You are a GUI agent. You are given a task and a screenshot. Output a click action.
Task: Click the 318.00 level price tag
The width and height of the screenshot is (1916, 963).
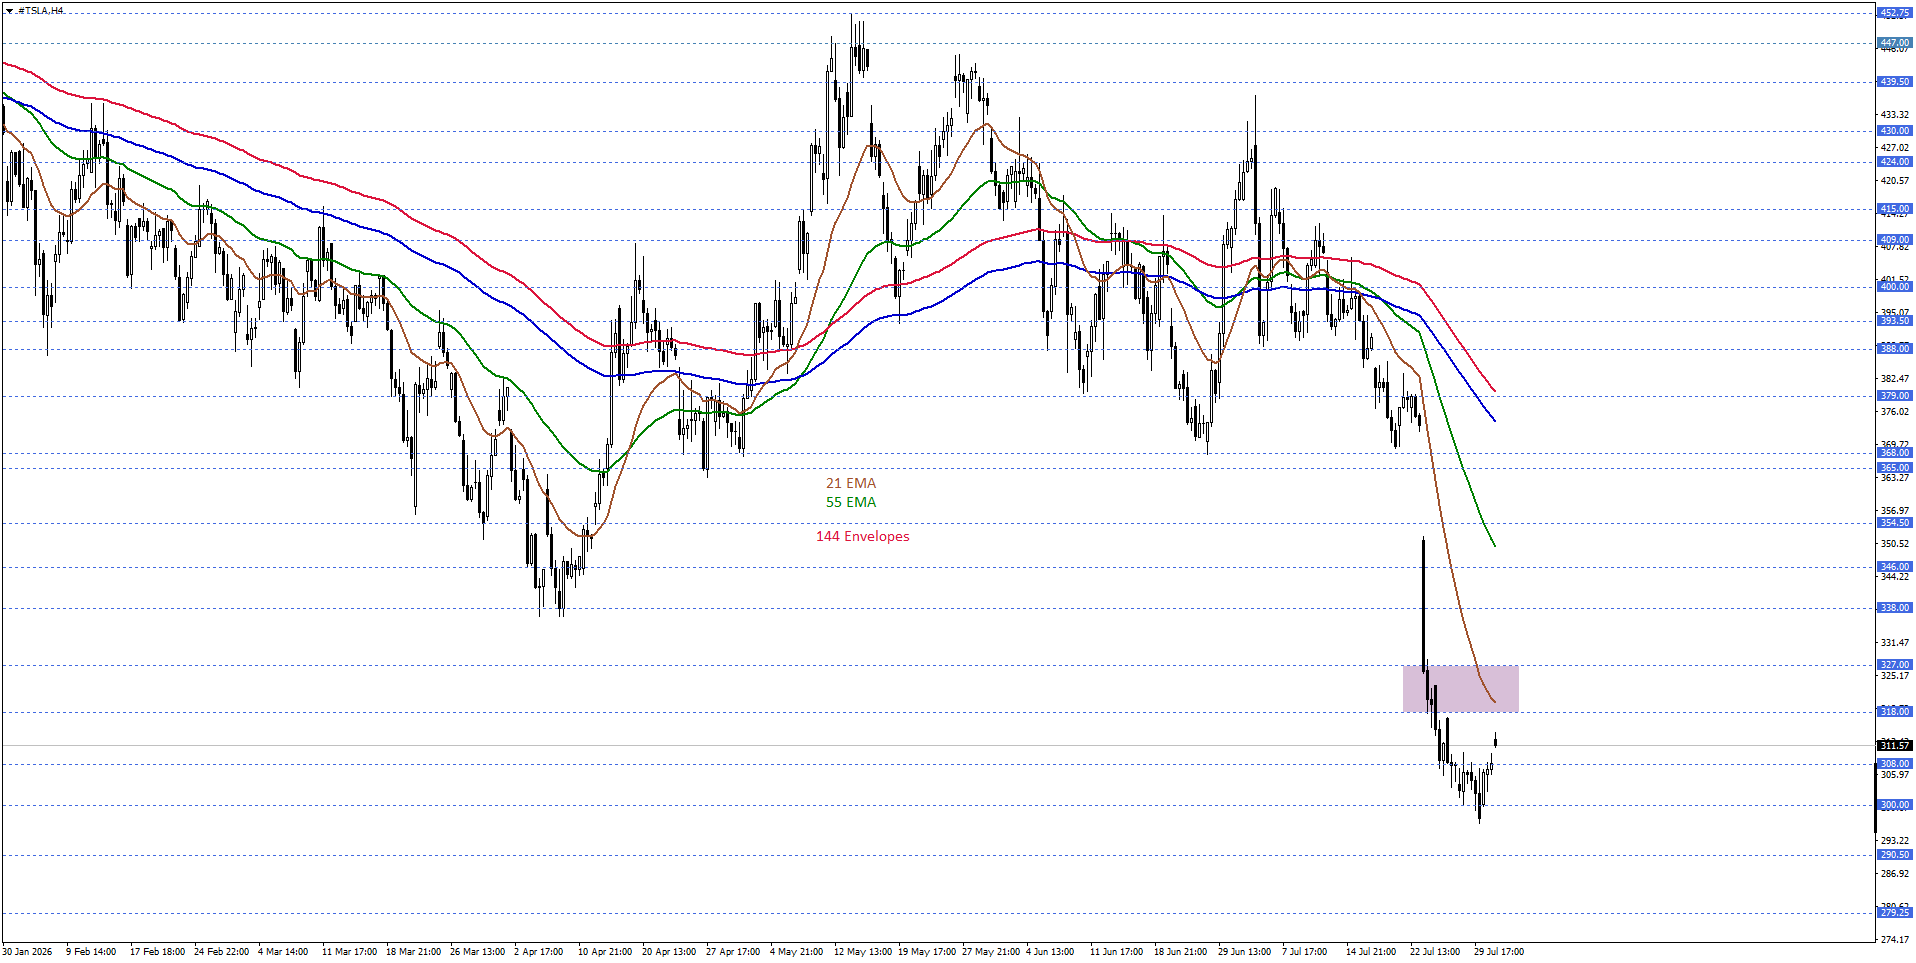click(1894, 711)
